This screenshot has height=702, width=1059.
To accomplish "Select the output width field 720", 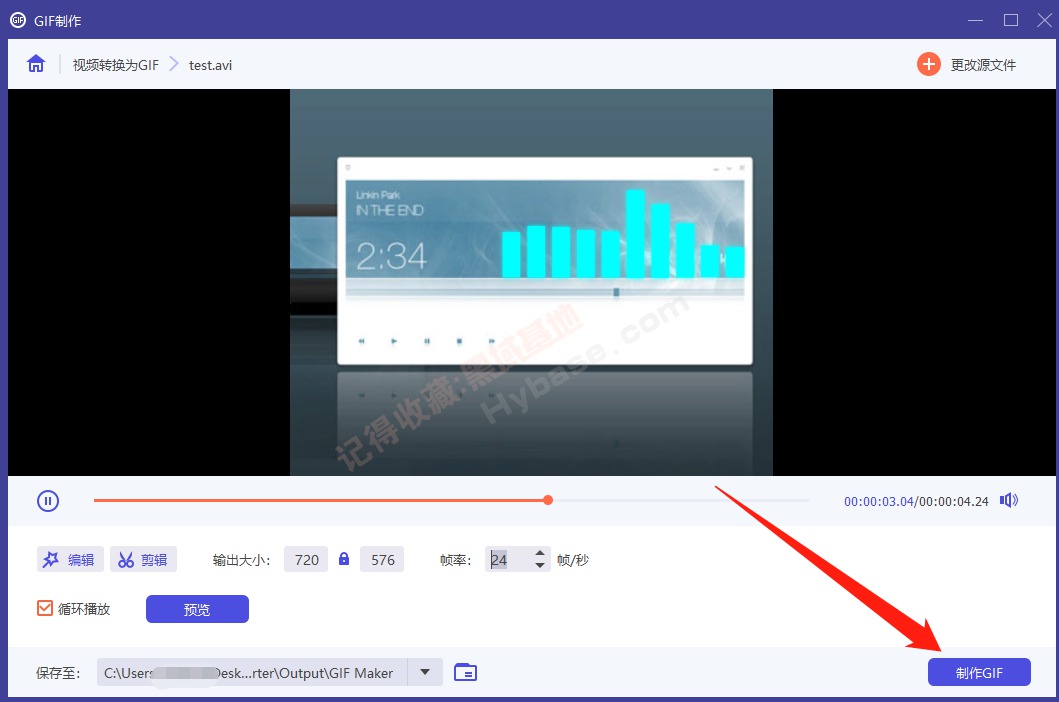I will (306, 559).
